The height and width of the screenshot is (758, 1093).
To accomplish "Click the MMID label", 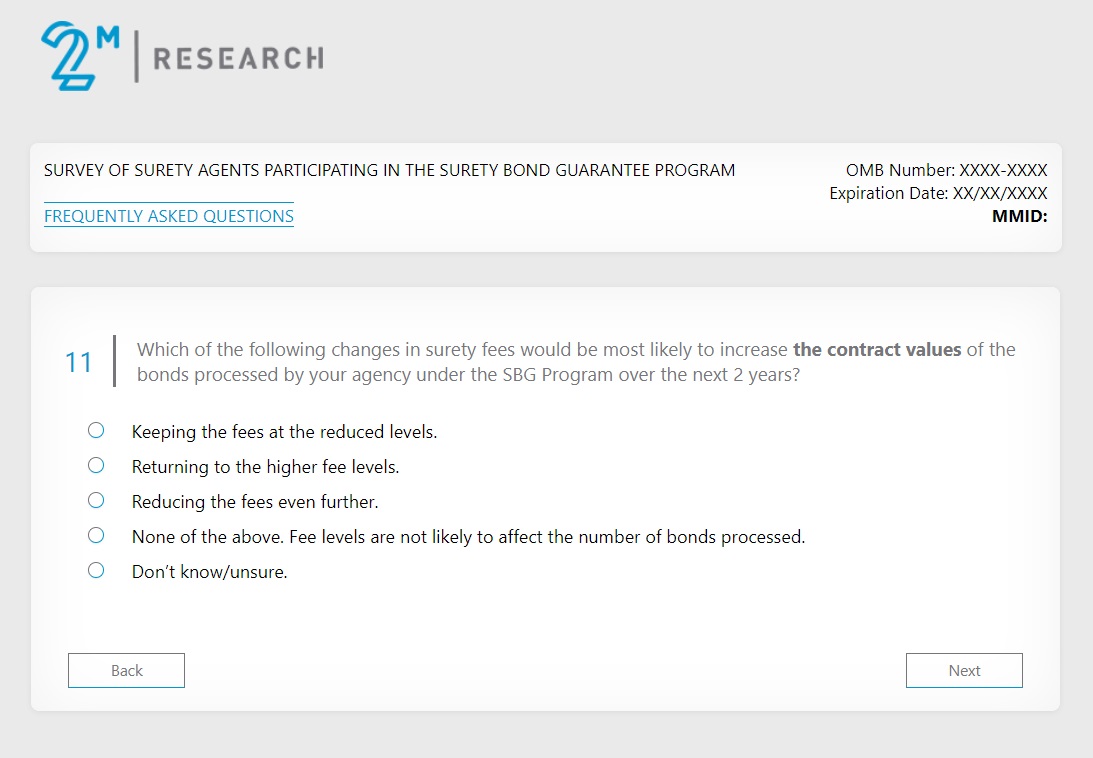I will pos(1018,215).
